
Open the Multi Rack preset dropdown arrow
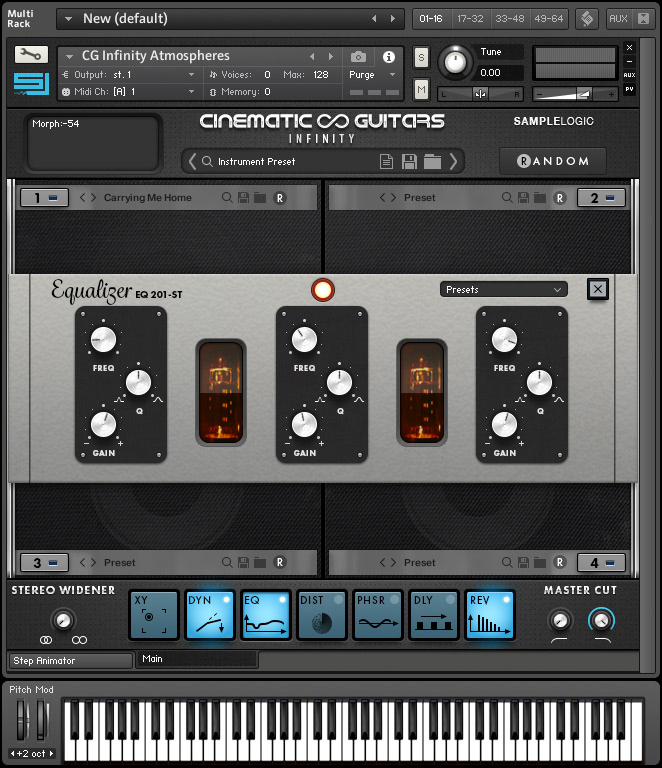coord(69,19)
